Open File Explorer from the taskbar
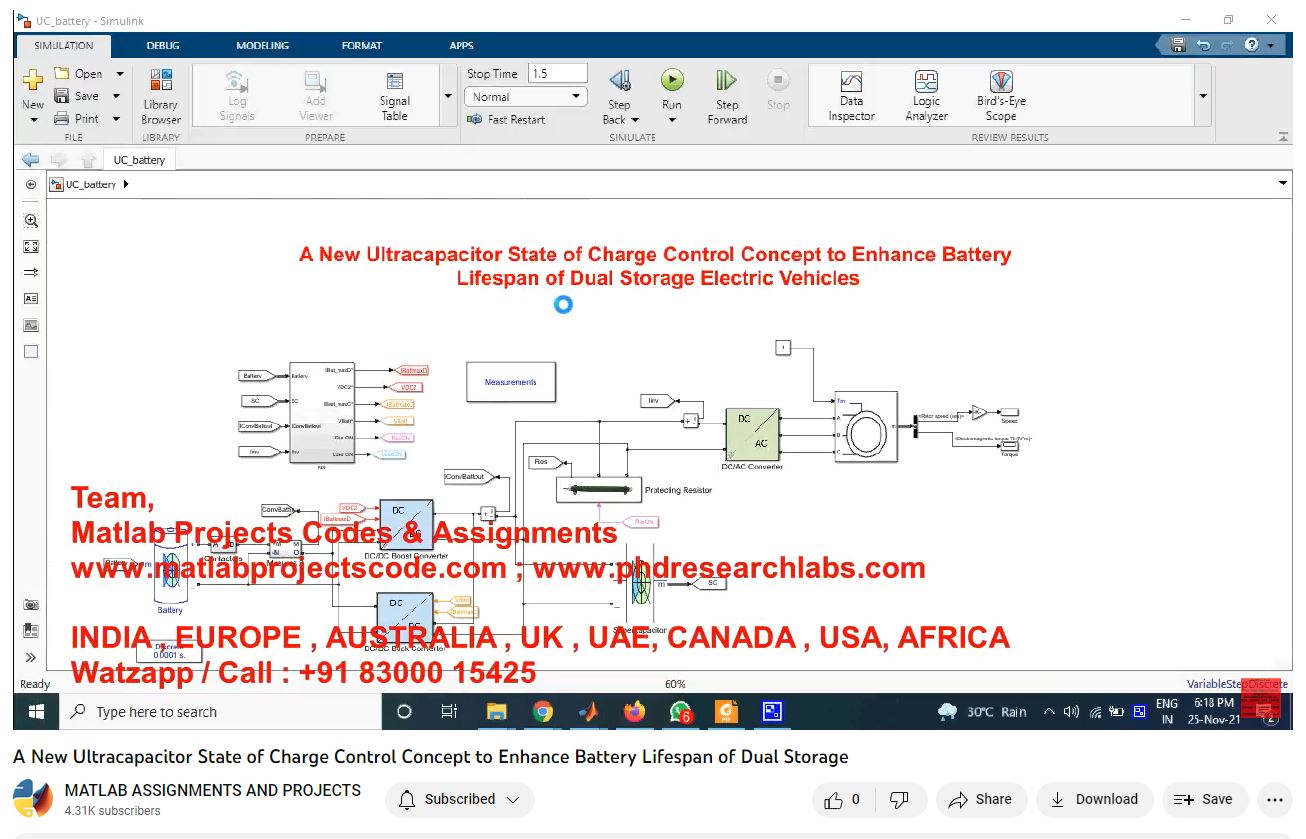 click(x=496, y=712)
